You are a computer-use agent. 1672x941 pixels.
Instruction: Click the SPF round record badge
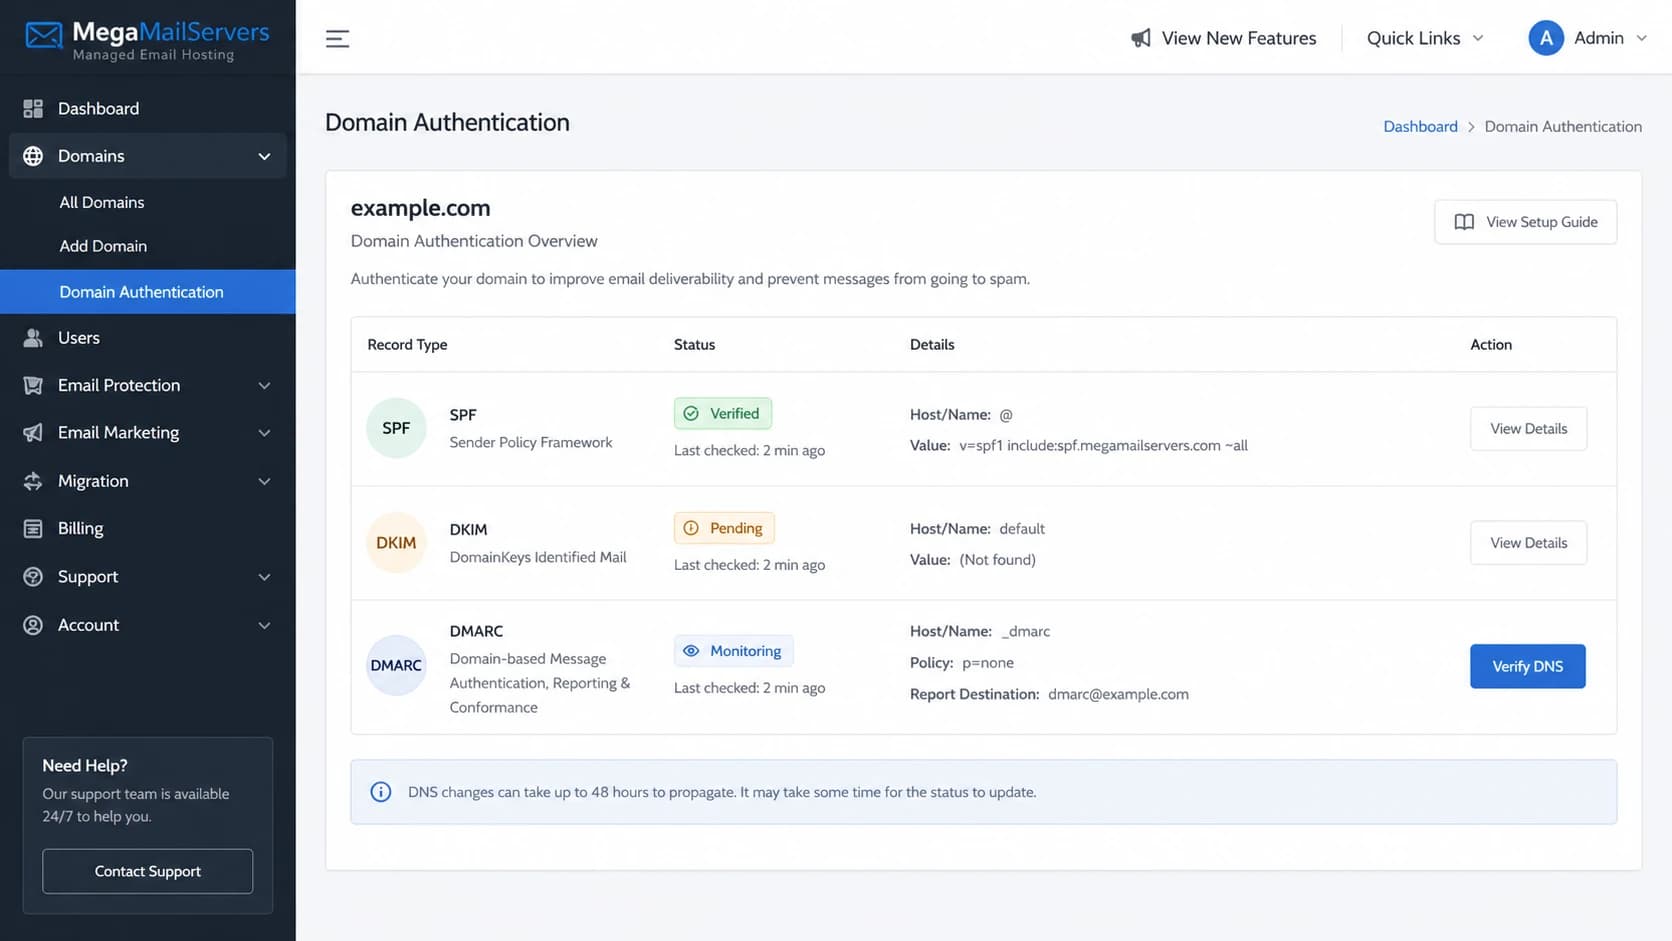click(396, 428)
